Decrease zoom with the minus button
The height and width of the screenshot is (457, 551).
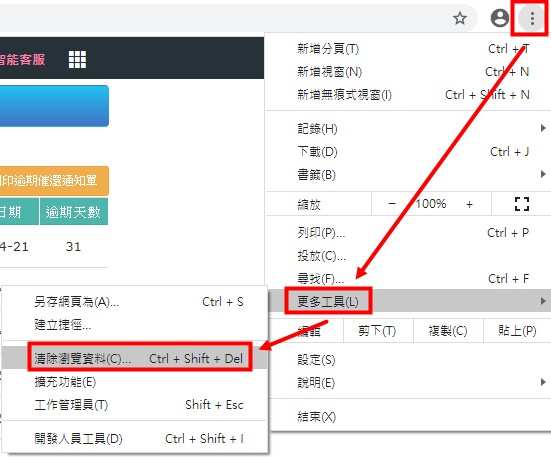[392, 203]
